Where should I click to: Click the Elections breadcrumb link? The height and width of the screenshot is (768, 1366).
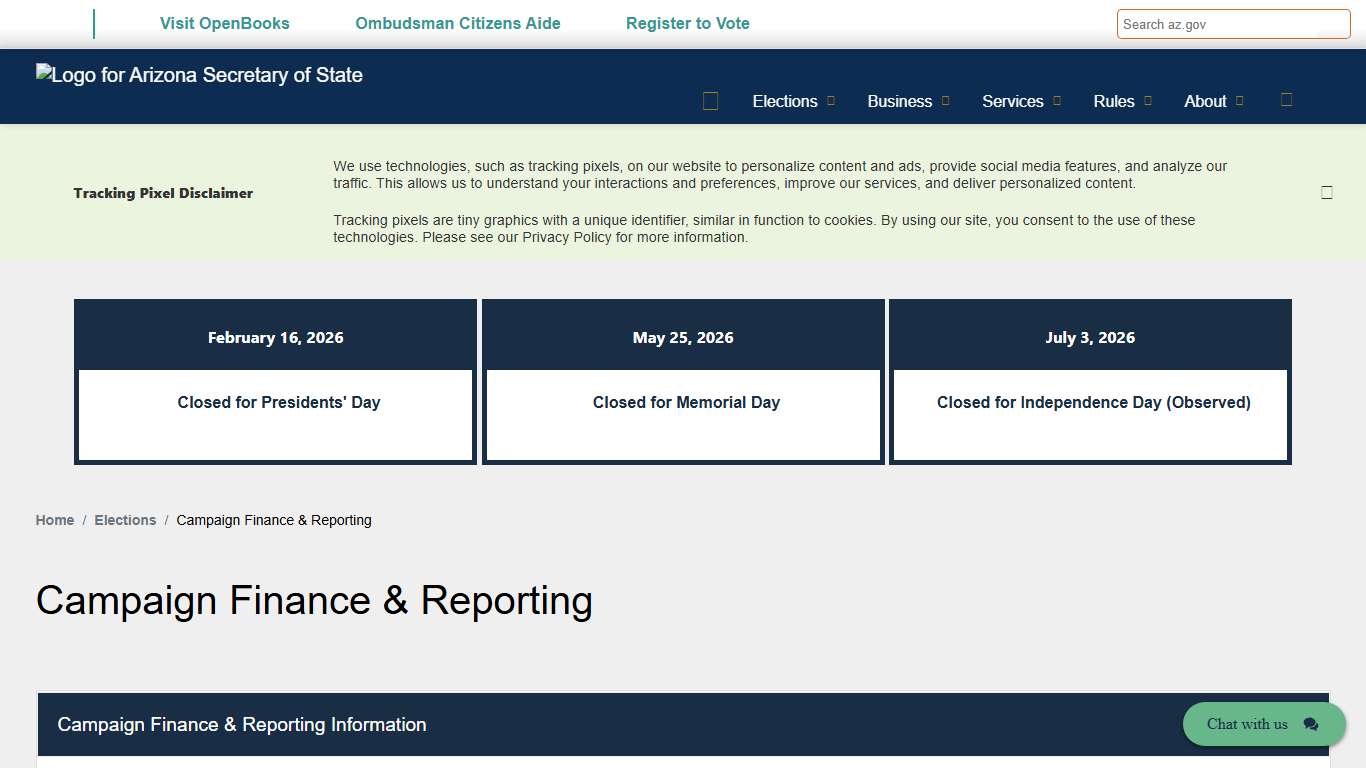pyautogui.click(x=125, y=520)
